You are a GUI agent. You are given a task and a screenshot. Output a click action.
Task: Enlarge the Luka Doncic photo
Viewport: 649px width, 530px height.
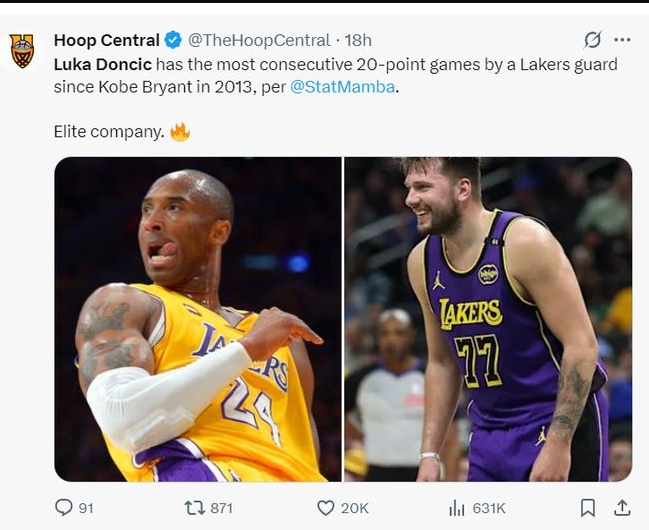[488, 319]
